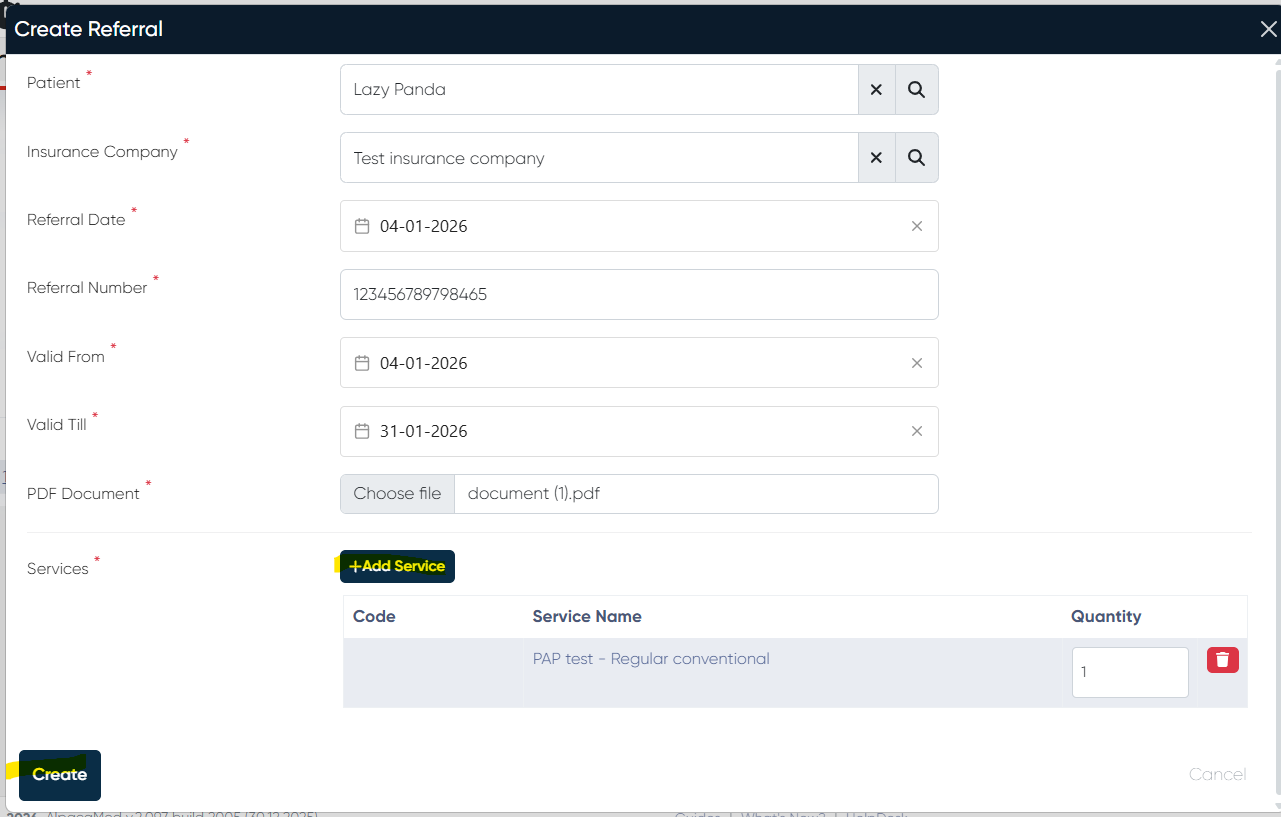Select the PAP test - Regular conventional row
1281x817 pixels.
click(x=651, y=659)
